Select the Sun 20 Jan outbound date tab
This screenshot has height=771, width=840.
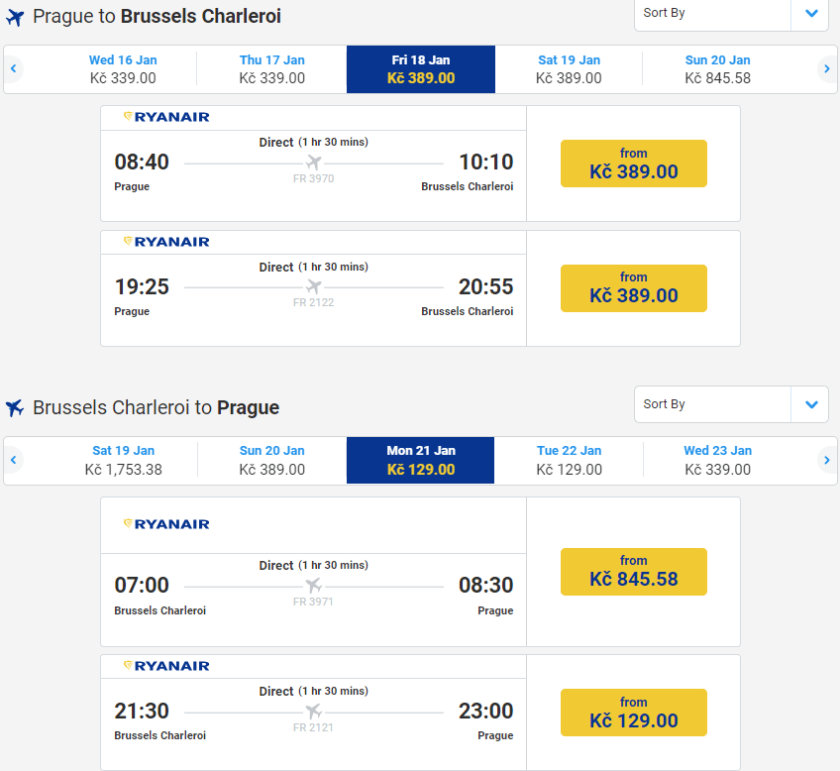(718, 69)
